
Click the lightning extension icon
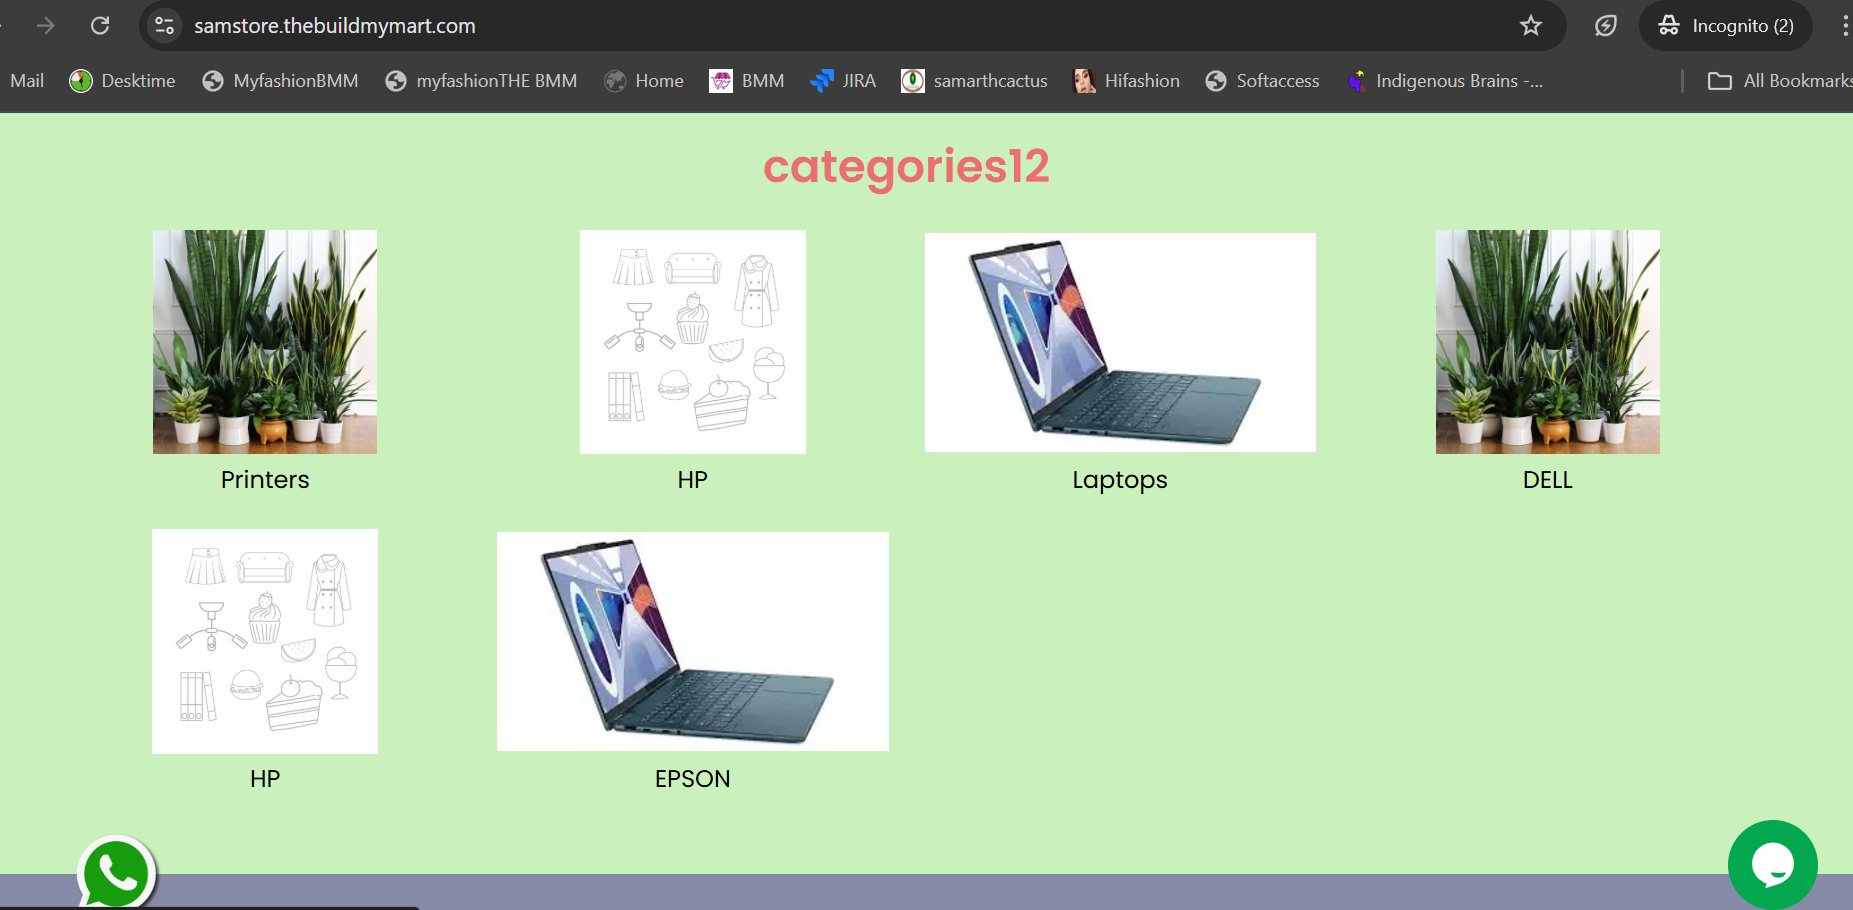(1606, 26)
